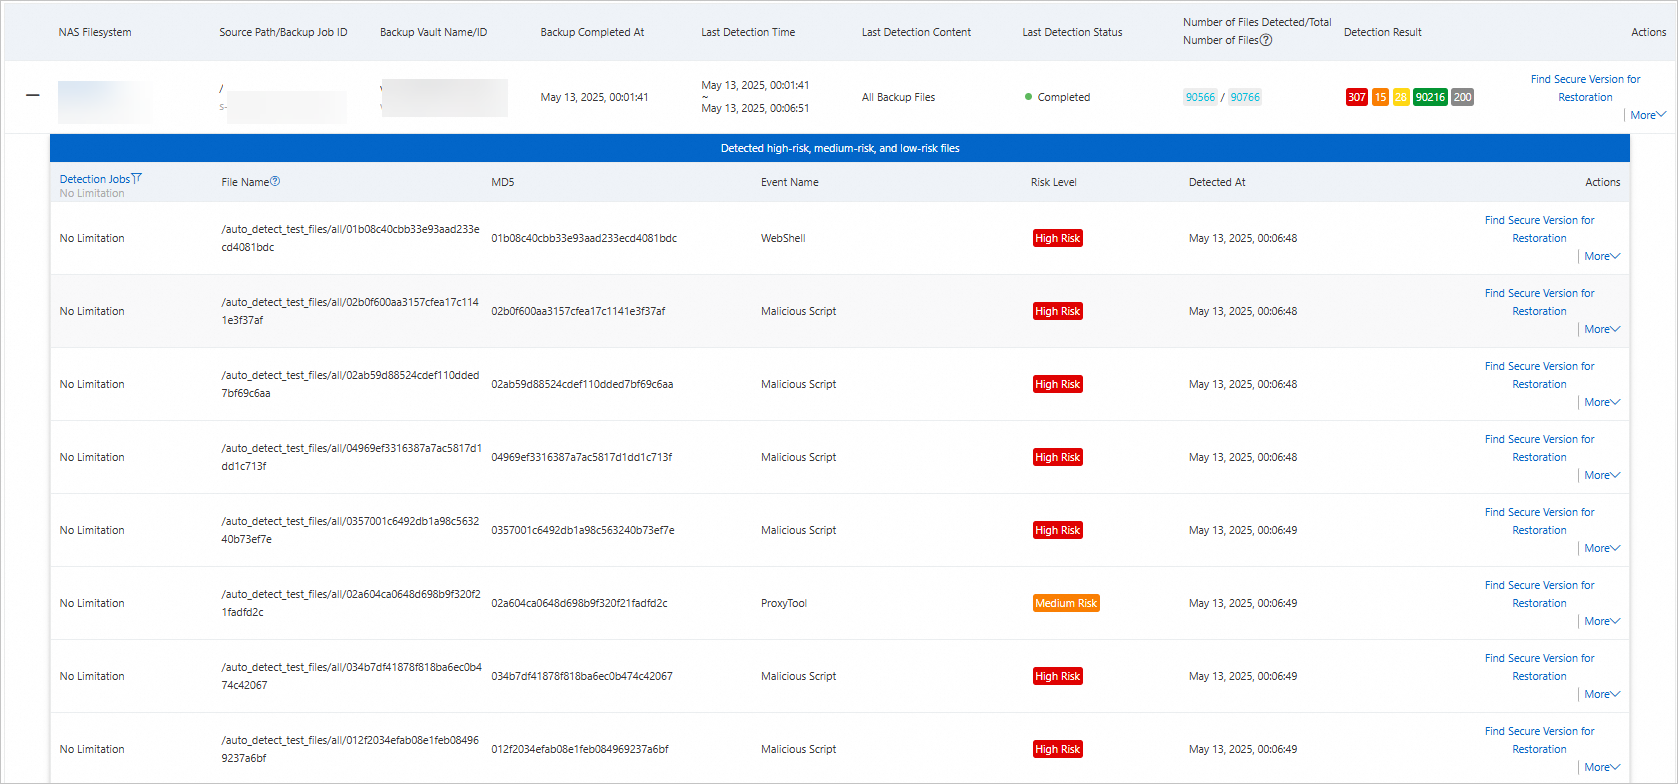The image size is (1678, 784).
Task: Click the Completed detection status
Action: (1057, 97)
